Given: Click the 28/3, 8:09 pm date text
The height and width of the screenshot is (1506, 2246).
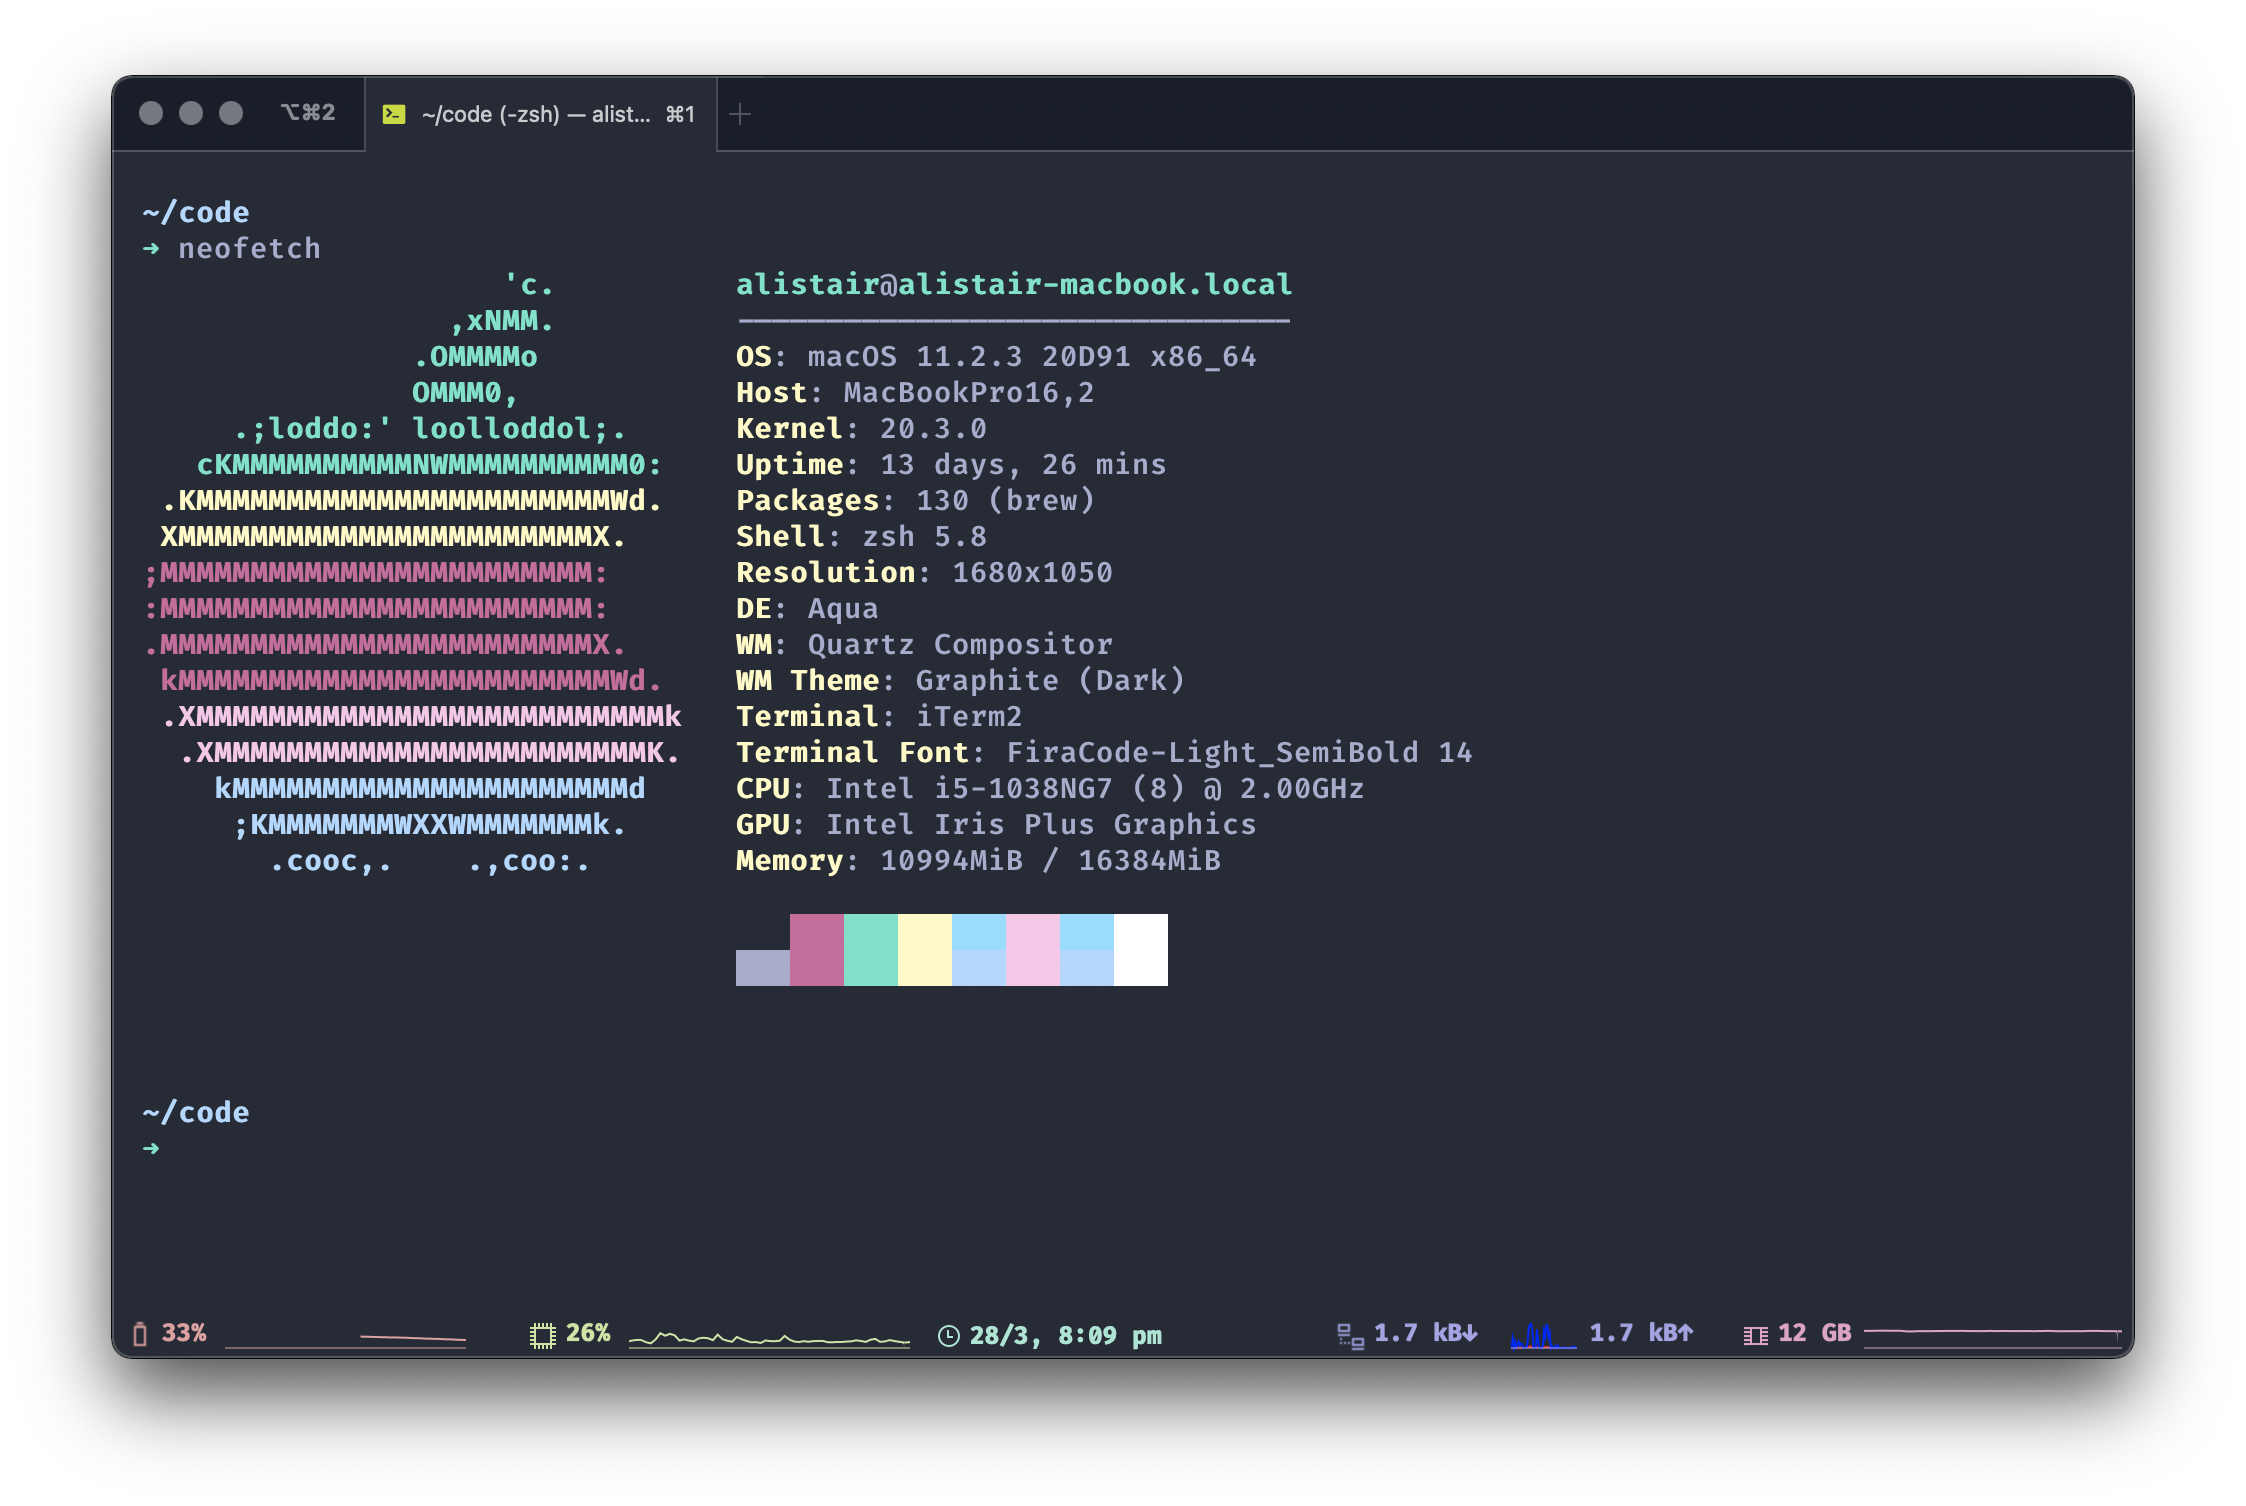Looking at the screenshot, I should point(1066,1336).
